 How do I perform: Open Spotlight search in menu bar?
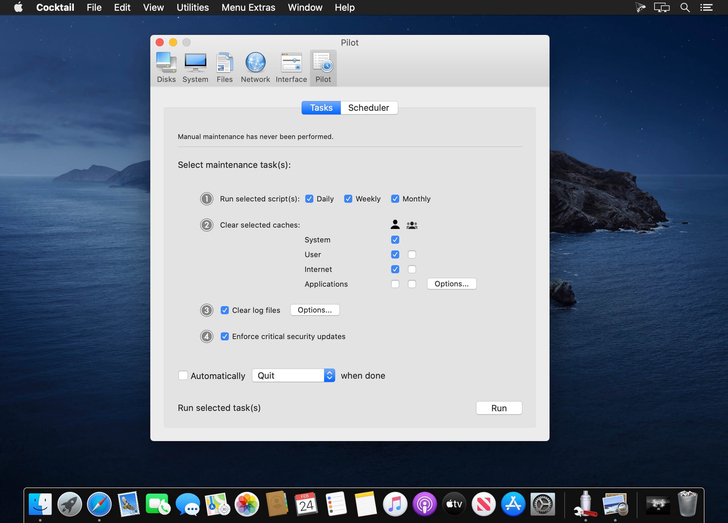(685, 7)
